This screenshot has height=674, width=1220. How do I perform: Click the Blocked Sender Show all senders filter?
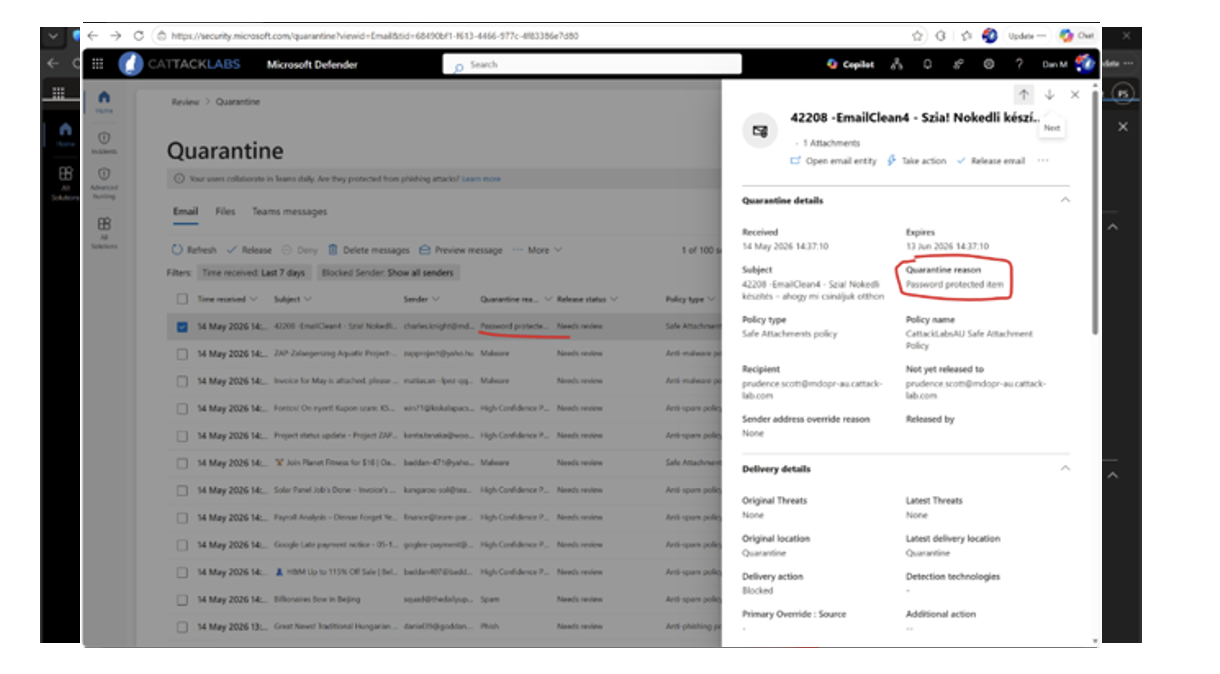[388, 272]
